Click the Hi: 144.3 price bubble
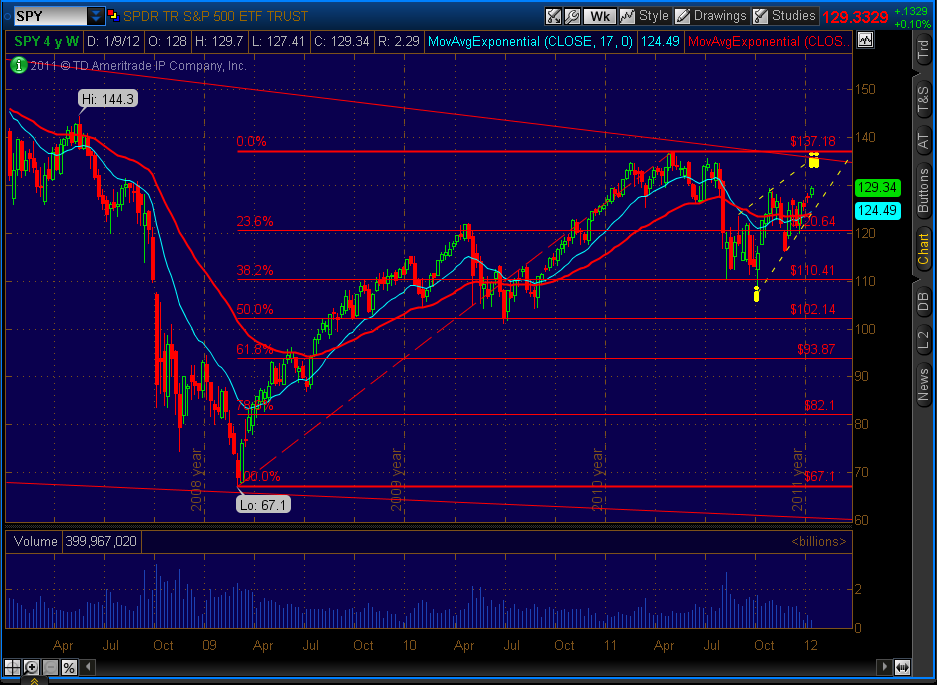 click(x=108, y=99)
